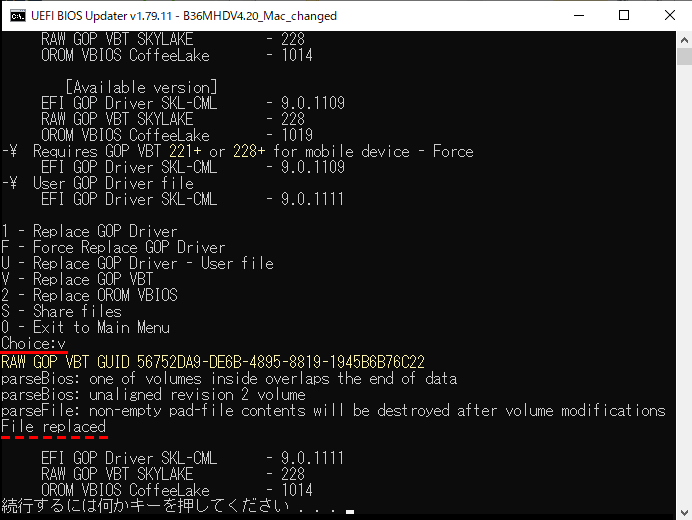Click the scrollbar up arrow
692x520 pixels.
(683, 40)
